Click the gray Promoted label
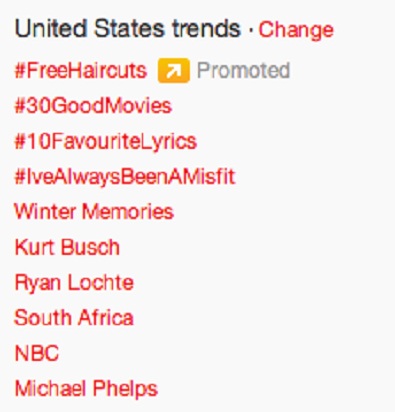395x412 pixels. (243, 70)
